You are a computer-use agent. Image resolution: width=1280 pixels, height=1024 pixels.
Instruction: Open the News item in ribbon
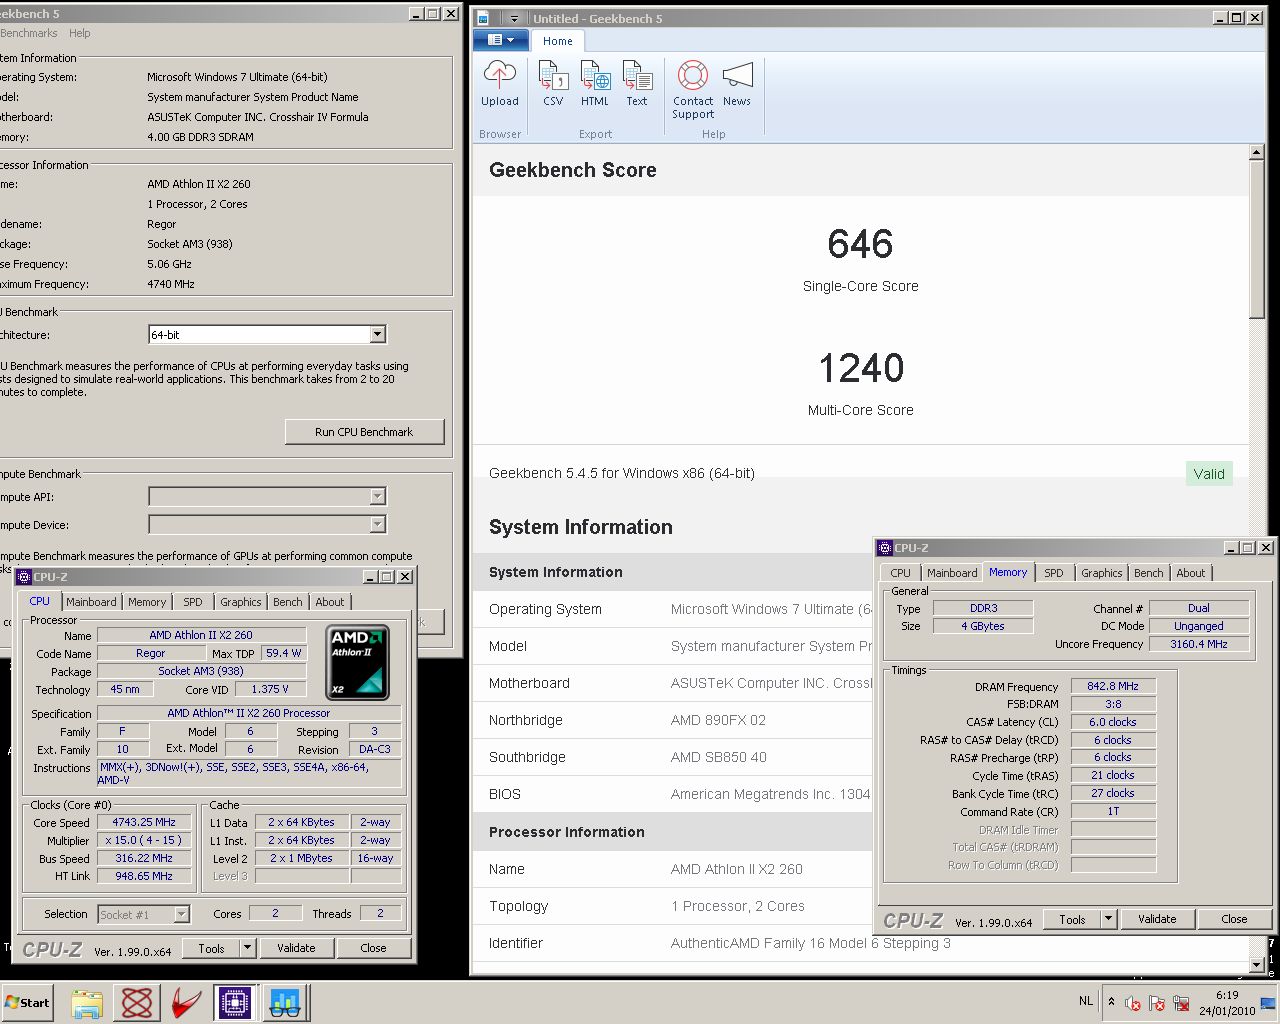[737, 83]
